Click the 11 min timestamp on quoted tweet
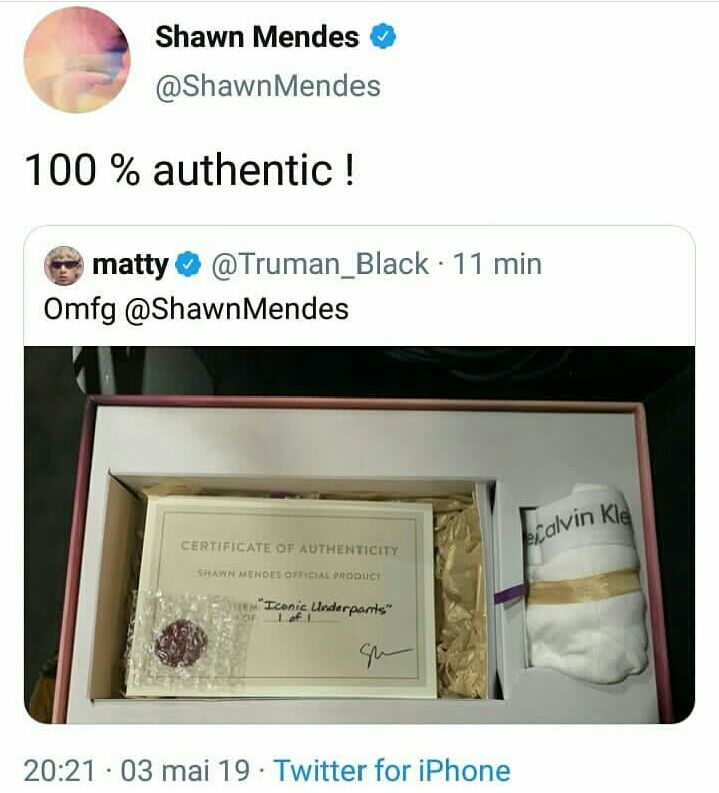The height and width of the screenshot is (793, 719). (497, 264)
